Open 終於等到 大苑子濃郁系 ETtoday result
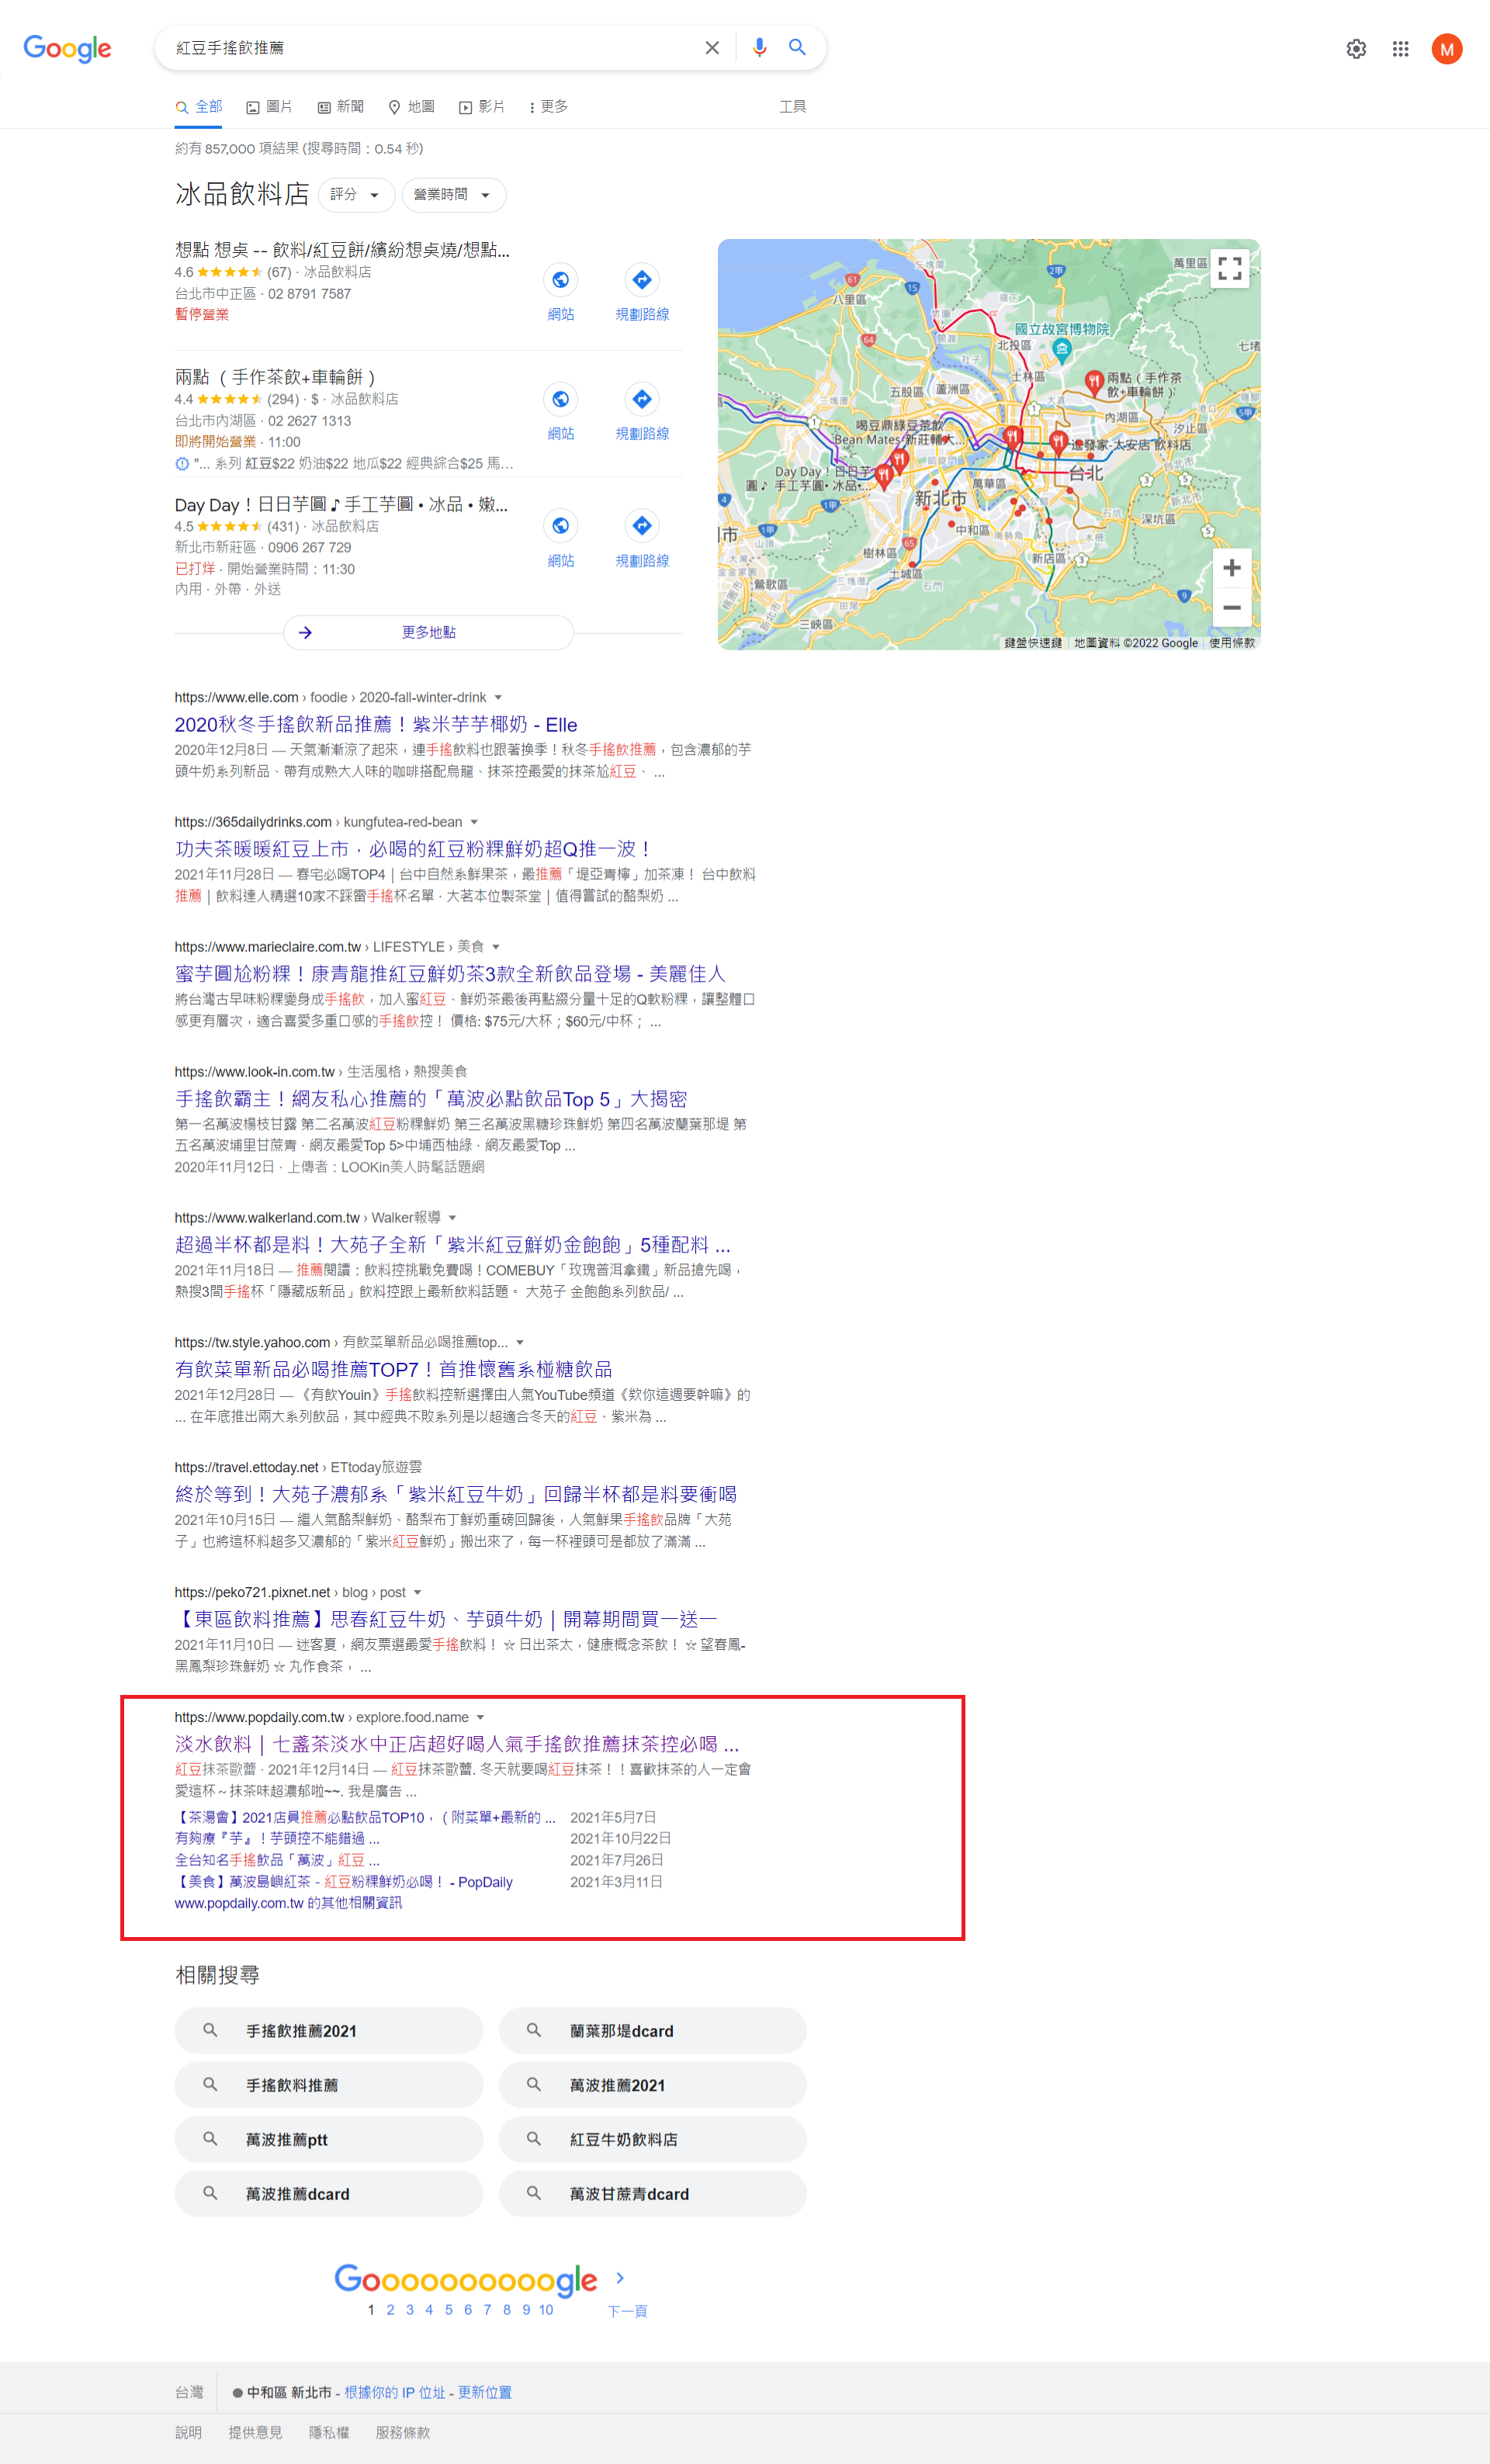 pyautogui.click(x=456, y=1495)
